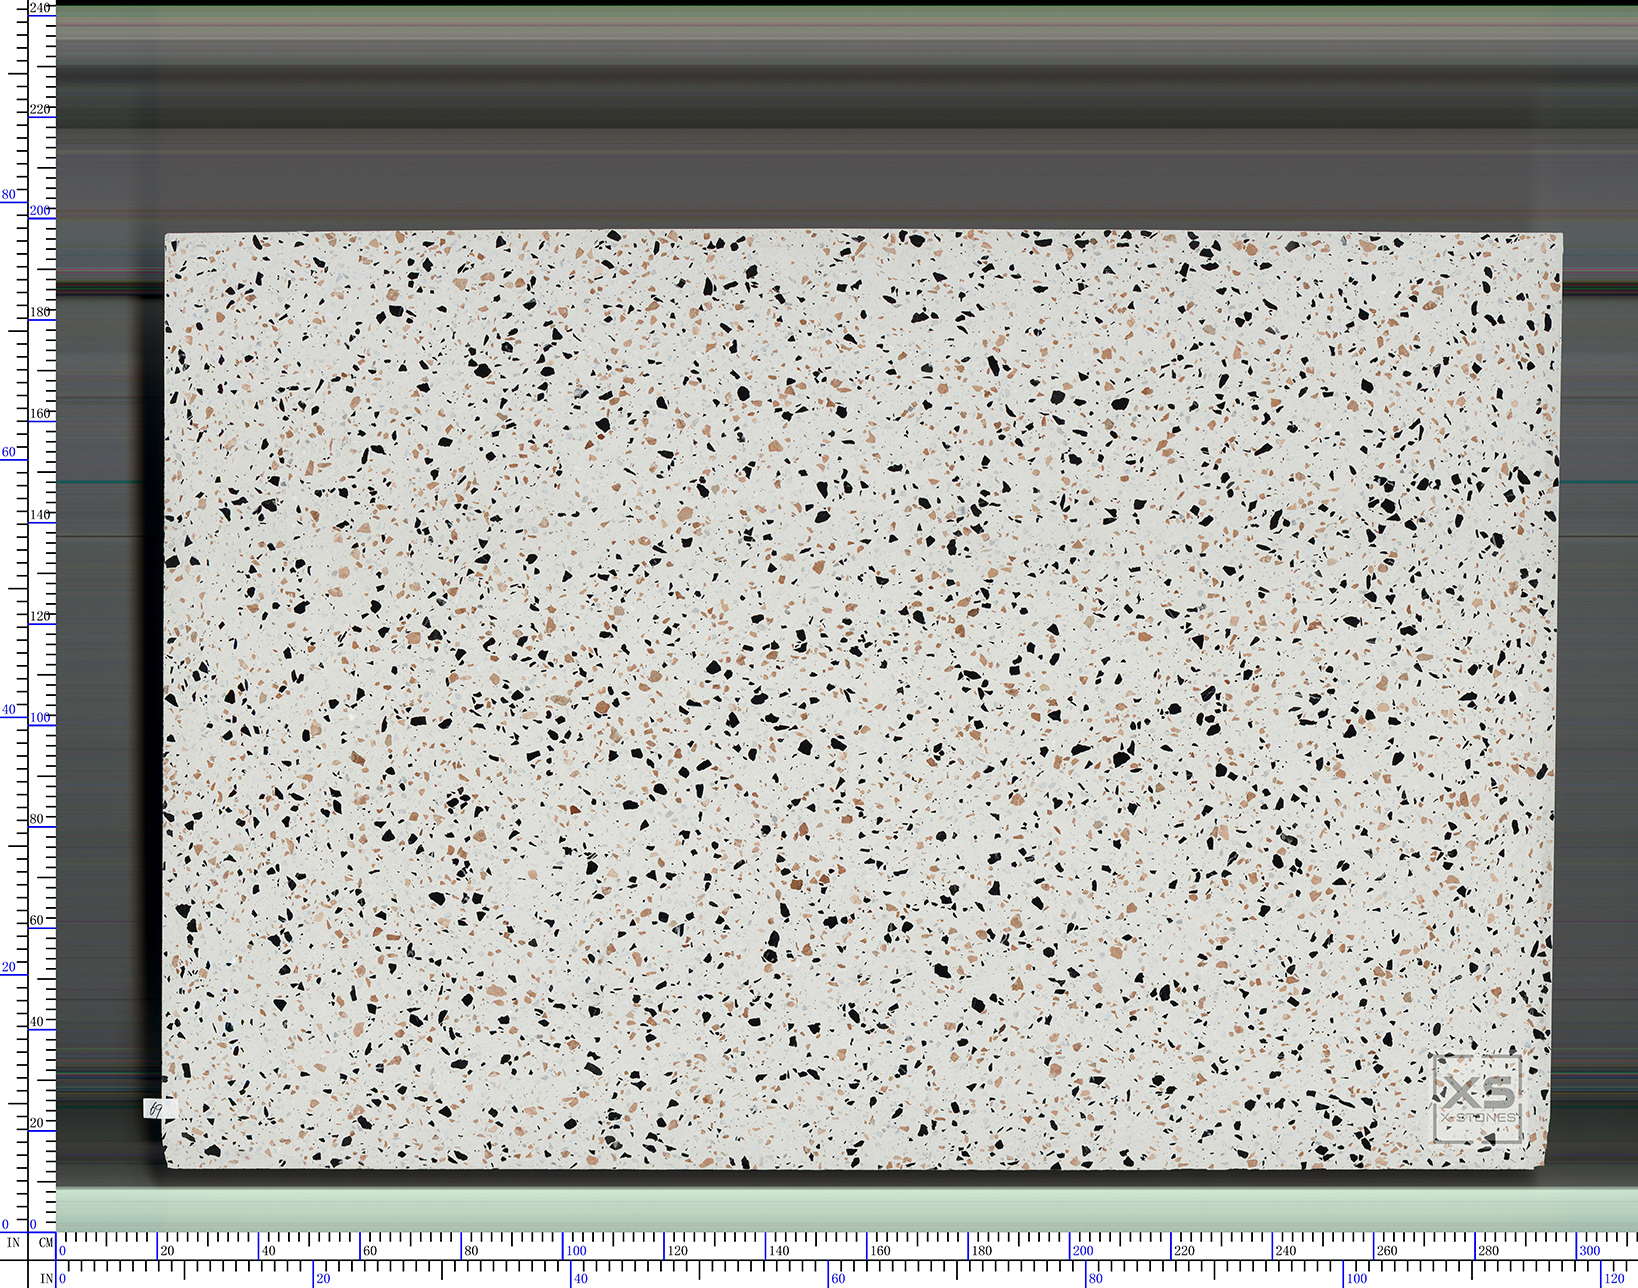Click the XS X-STONES watermark logo
This screenshot has width=1638, height=1288.
(1477, 1098)
